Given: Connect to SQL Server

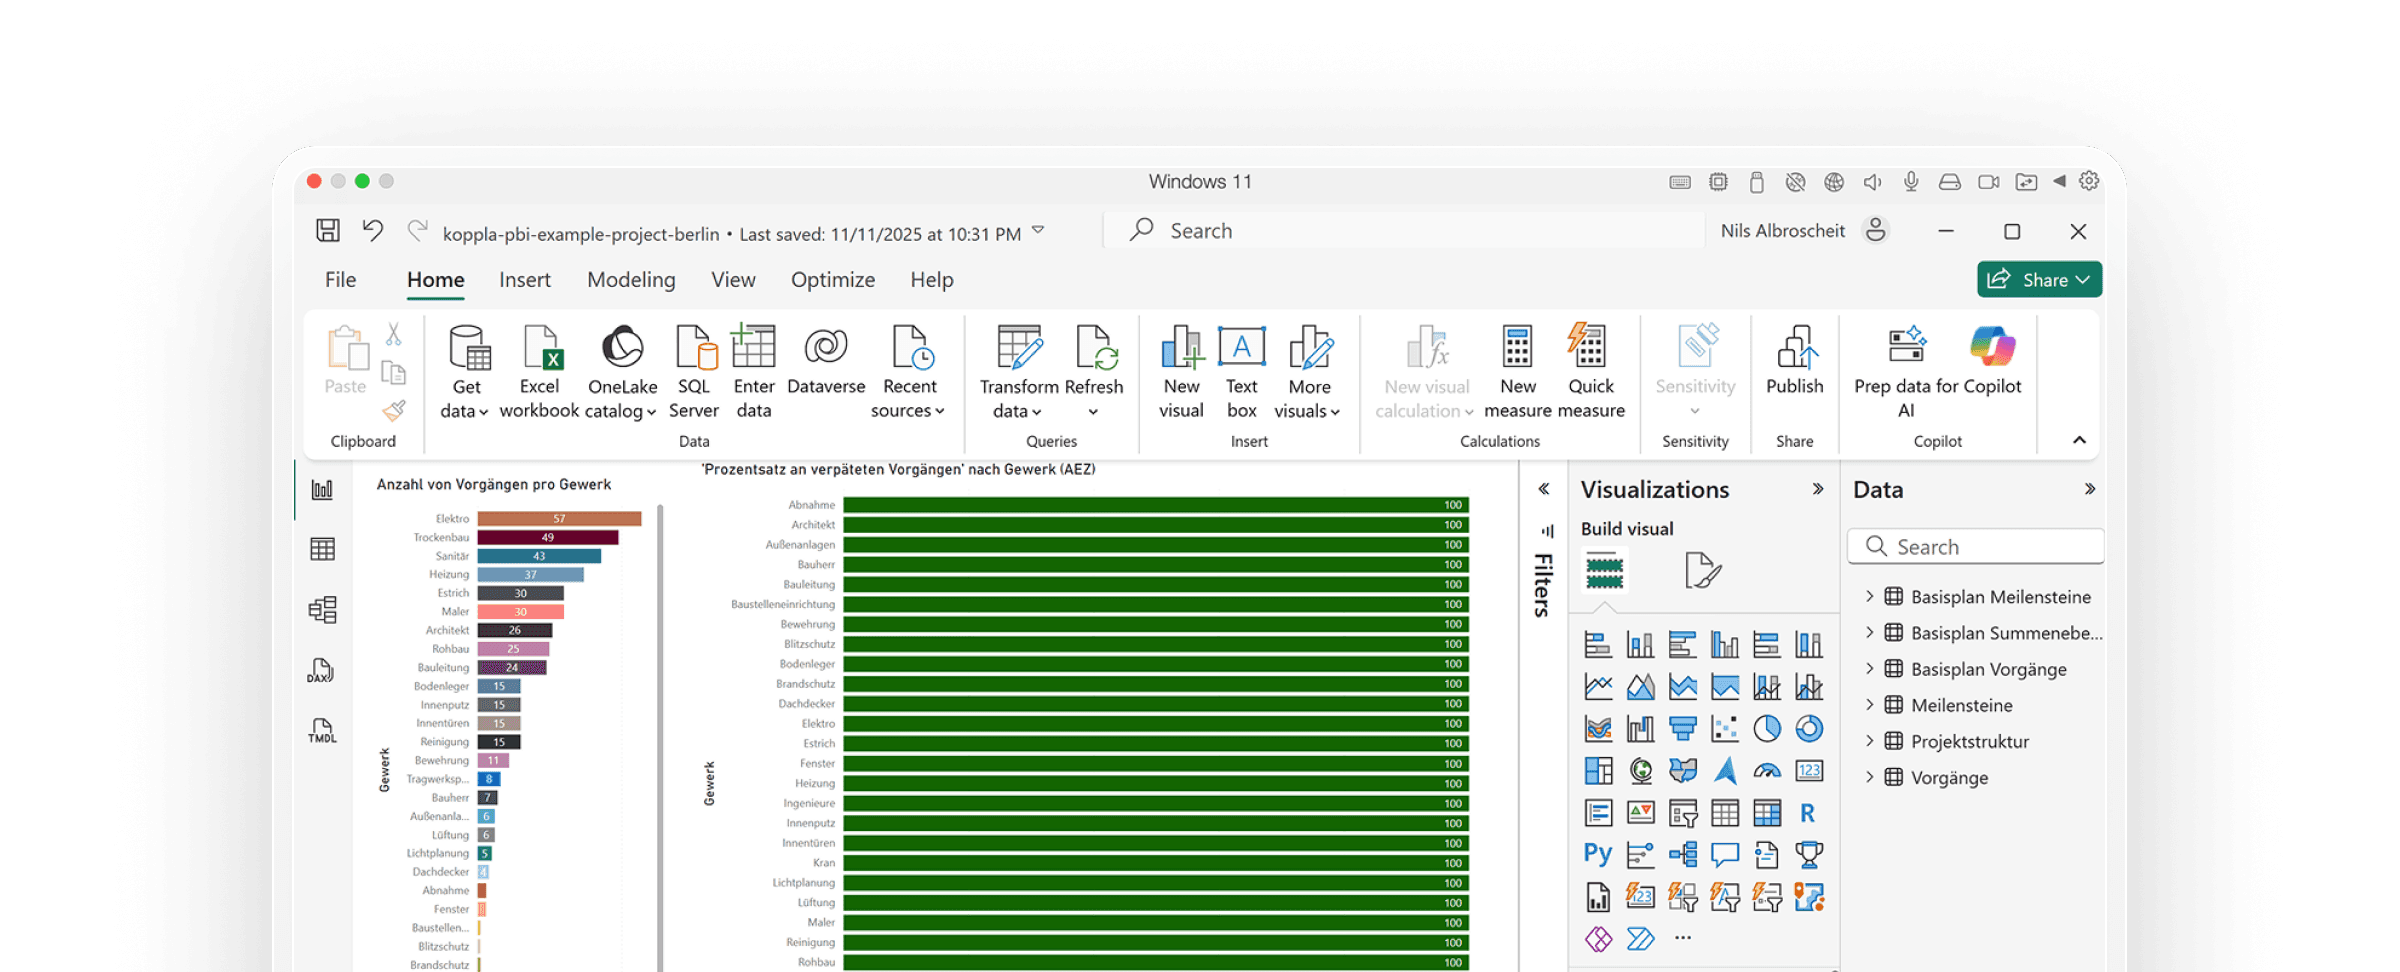Looking at the screenshot, I should point(694,371).
